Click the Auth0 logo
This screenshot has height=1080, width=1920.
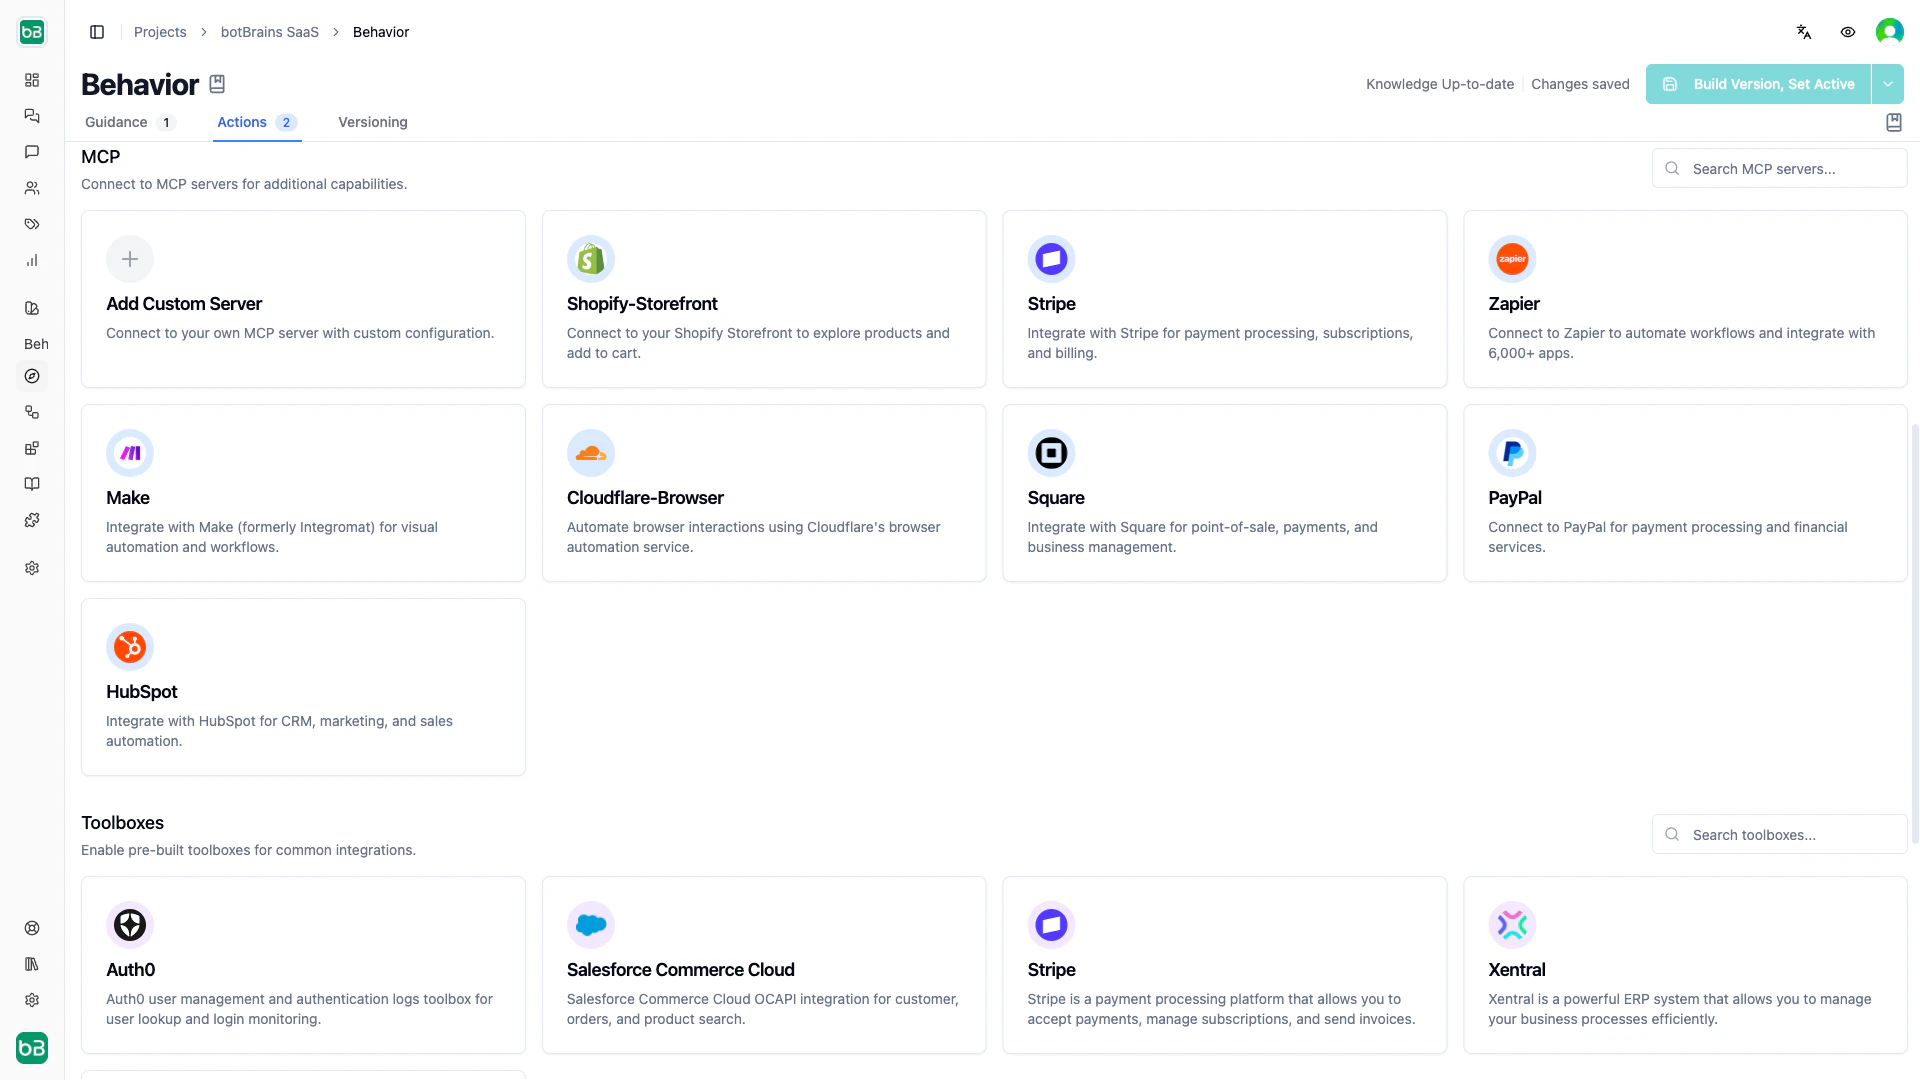tap(130, 925)
